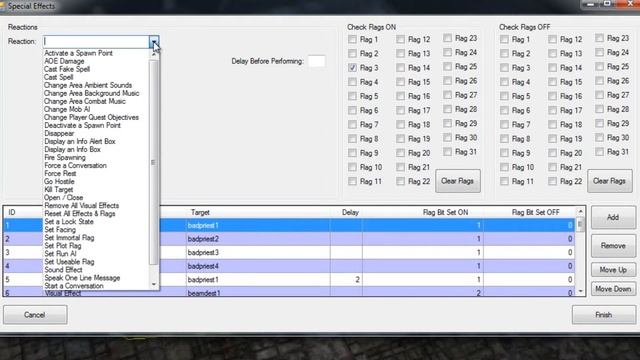Tick Flag 12 under Check Flags ON
Screen dimensions: 640x360
click(400, 39)
